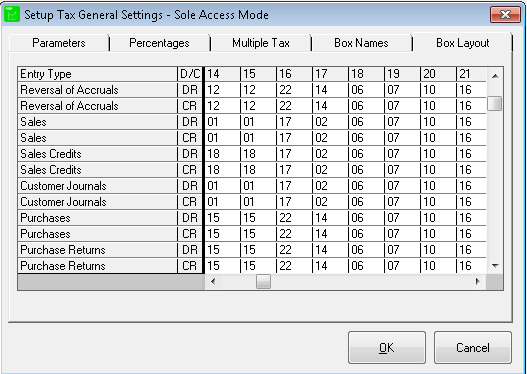Open the Parameters tab
Image resolution: width=527 pixels, height=374 pixels.
coord(59,43)
